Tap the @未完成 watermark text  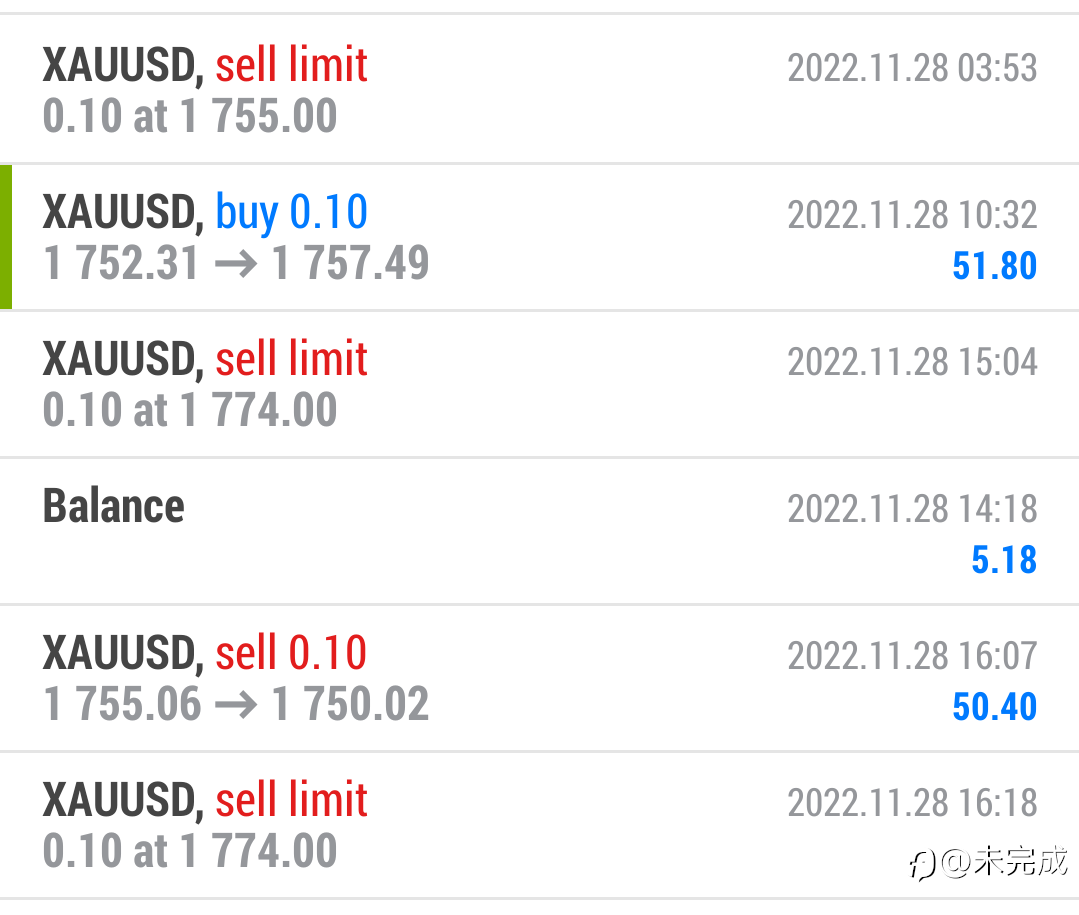pos(1004,862)
